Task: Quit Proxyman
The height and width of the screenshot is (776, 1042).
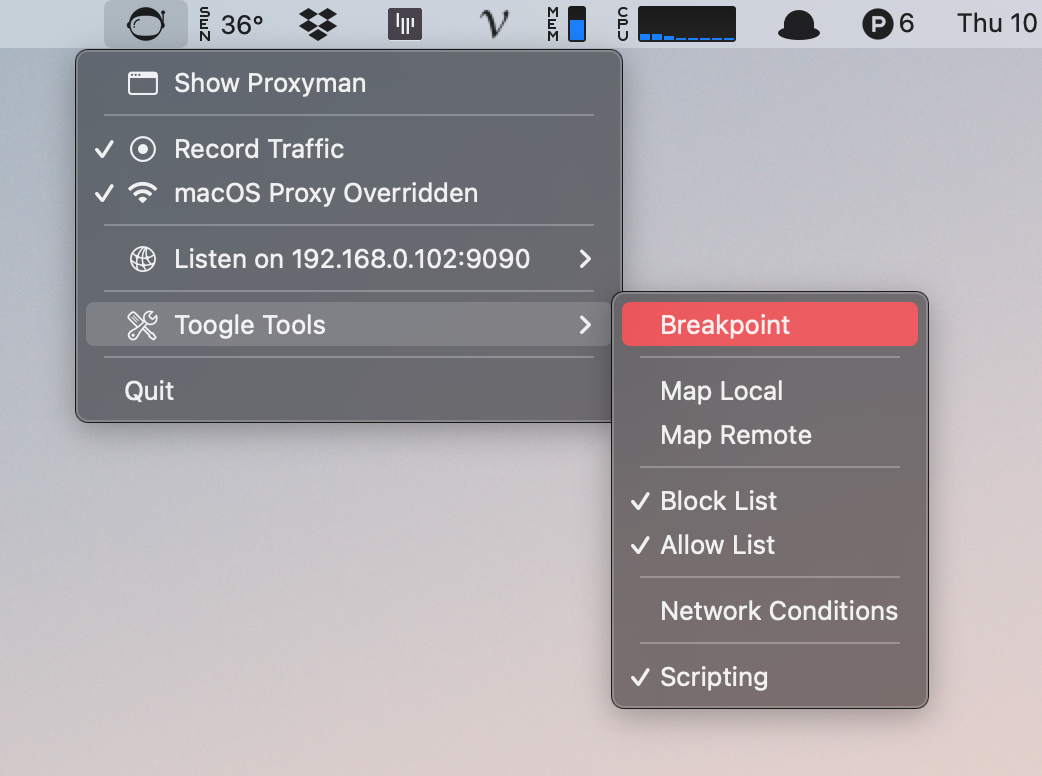Action: (149, 390)
